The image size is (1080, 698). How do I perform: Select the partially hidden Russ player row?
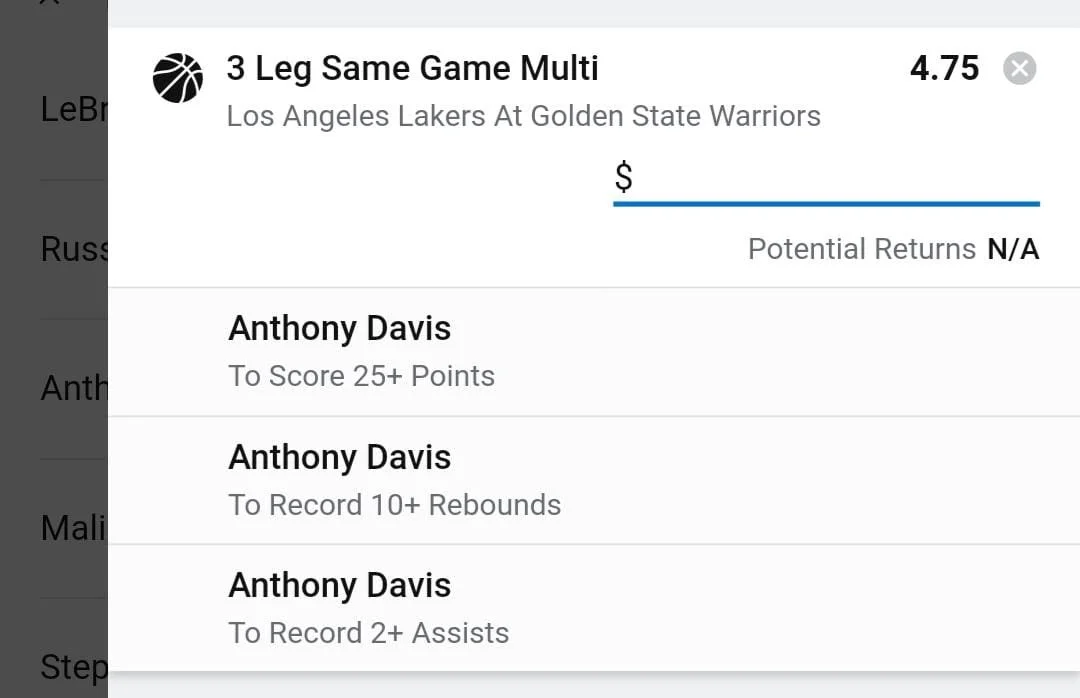(x=72, y=249)
